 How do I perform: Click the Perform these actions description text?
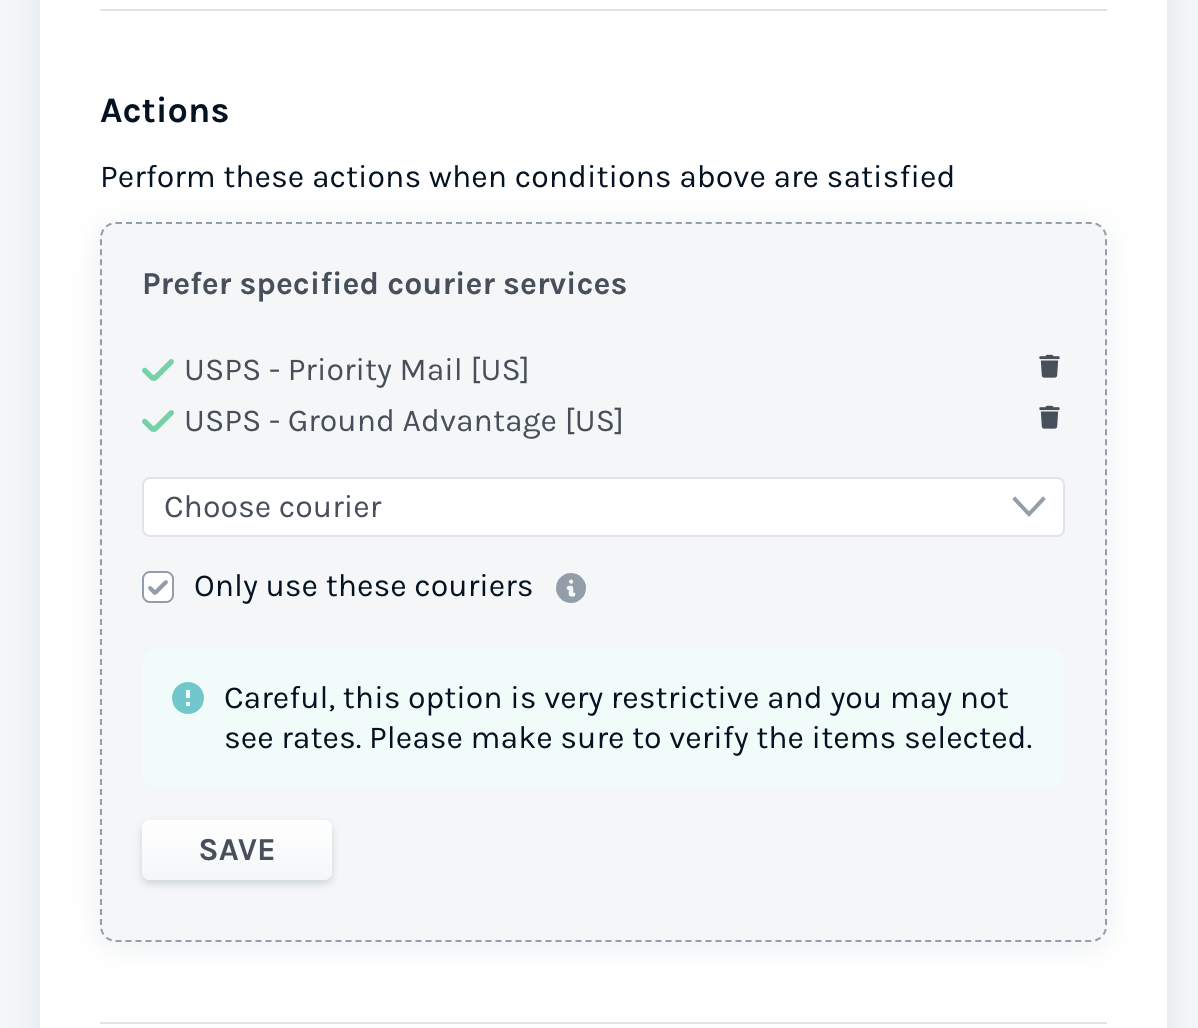[527, 177]
